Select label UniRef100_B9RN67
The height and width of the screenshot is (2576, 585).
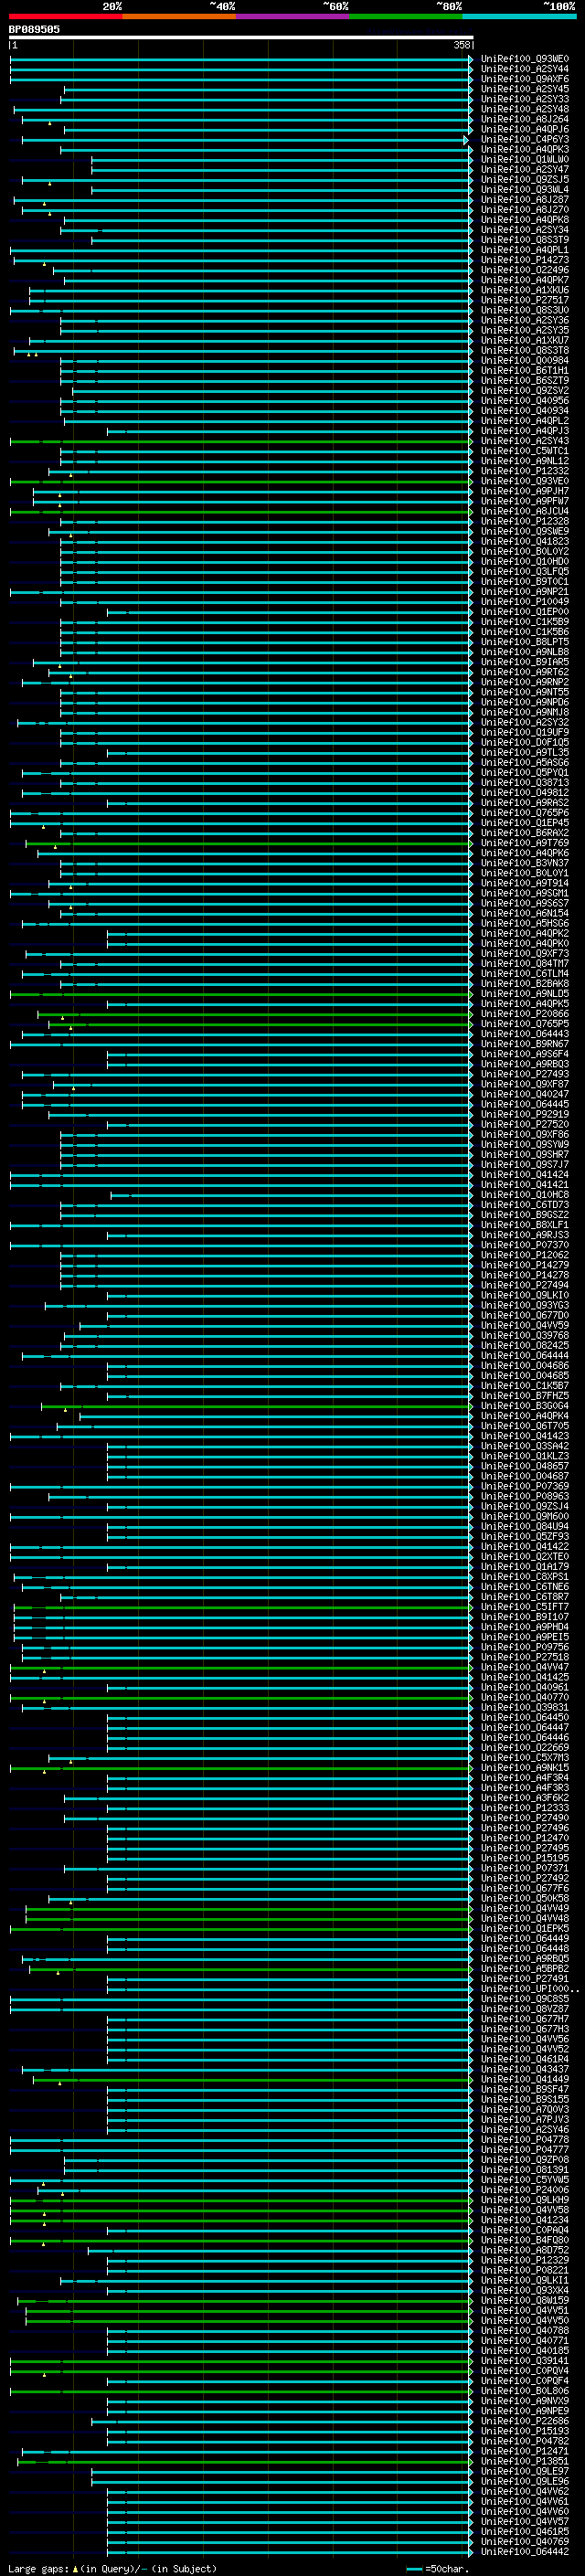525,1044
